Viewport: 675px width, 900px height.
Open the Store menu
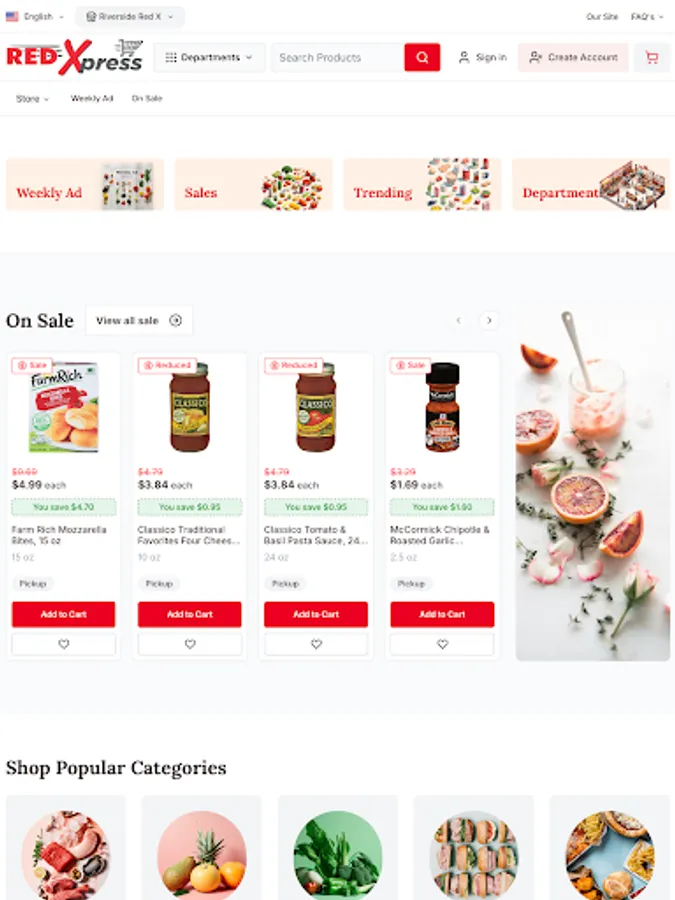click(32, 99)
